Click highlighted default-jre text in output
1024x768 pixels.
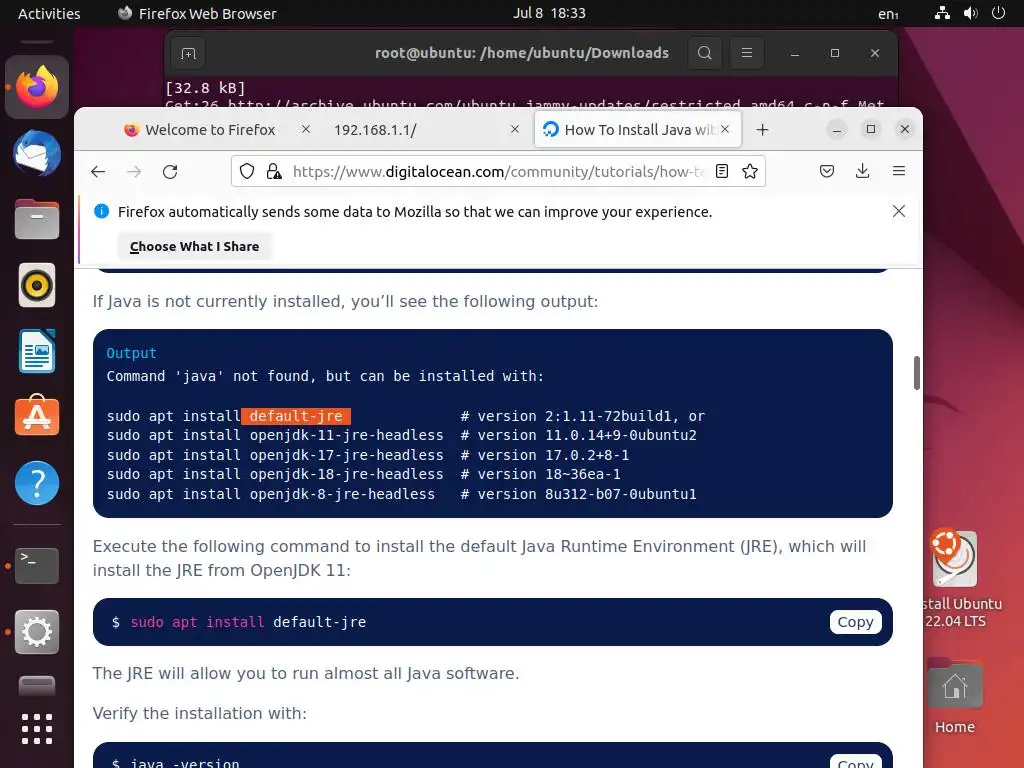coord(296,416)
